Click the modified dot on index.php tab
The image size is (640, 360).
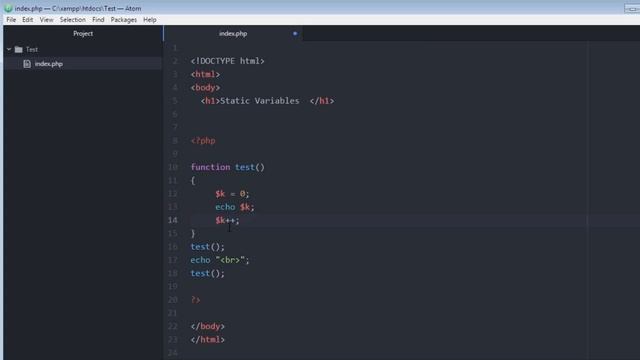(x=295, y=33)
